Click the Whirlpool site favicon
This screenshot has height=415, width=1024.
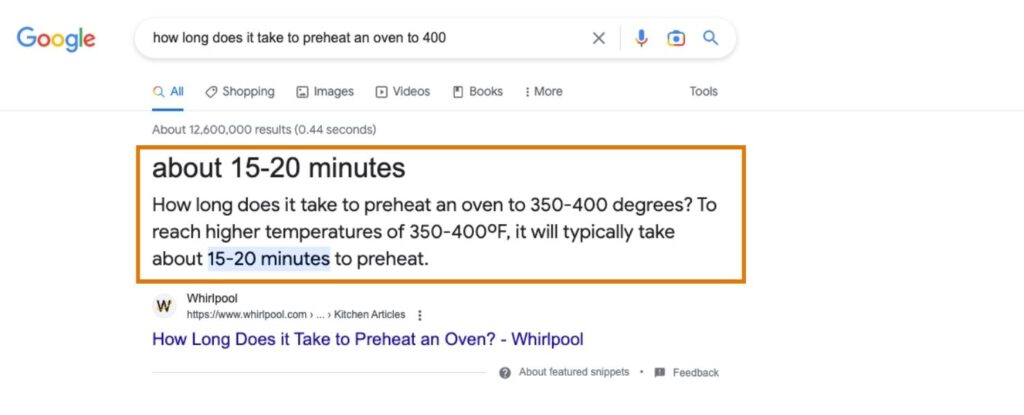tap(165, 306)
